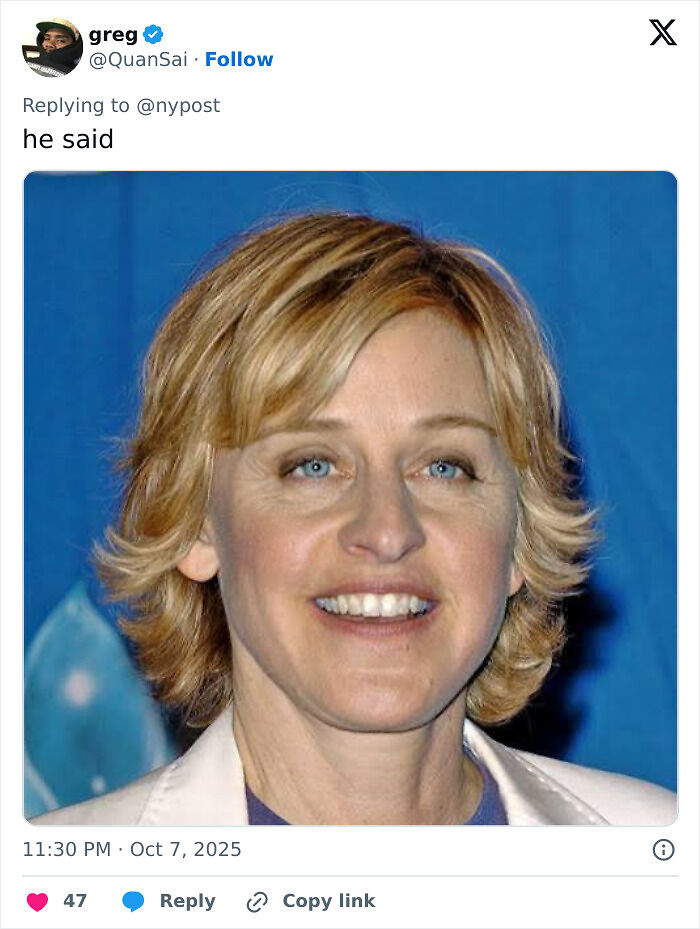
Task: Click the tweet text he said
Action: coord(68,139)
